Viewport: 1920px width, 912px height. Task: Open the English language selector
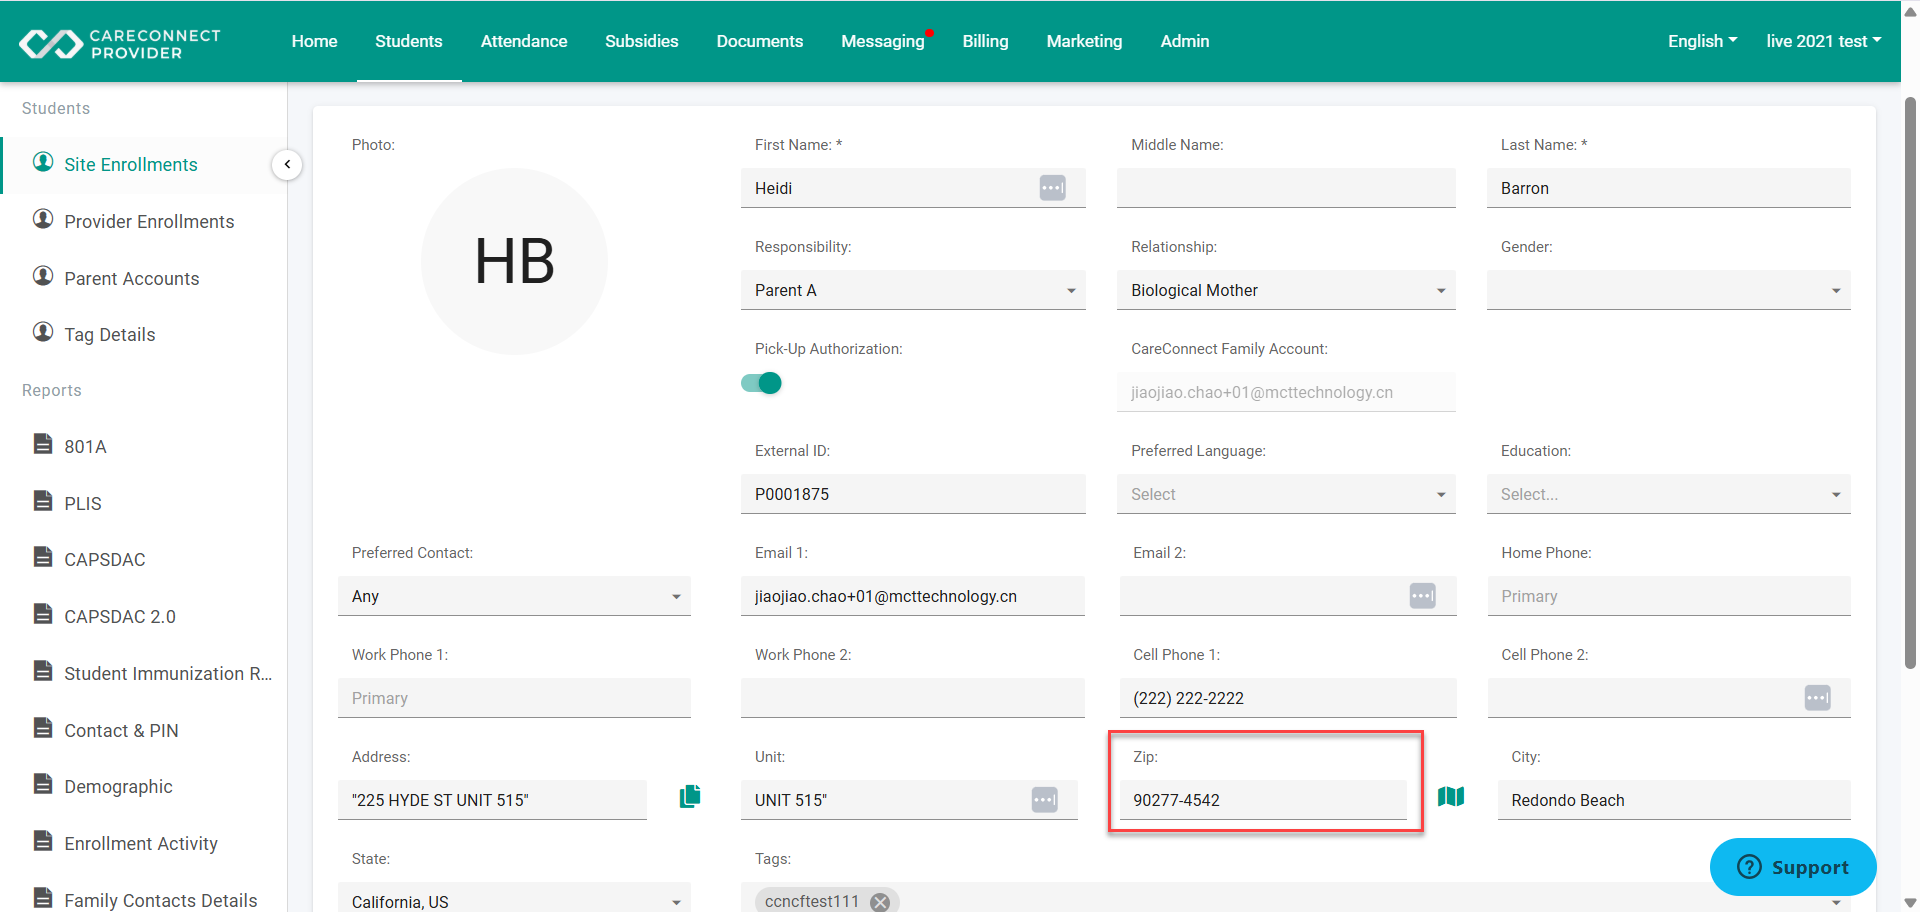(1702, 41)
